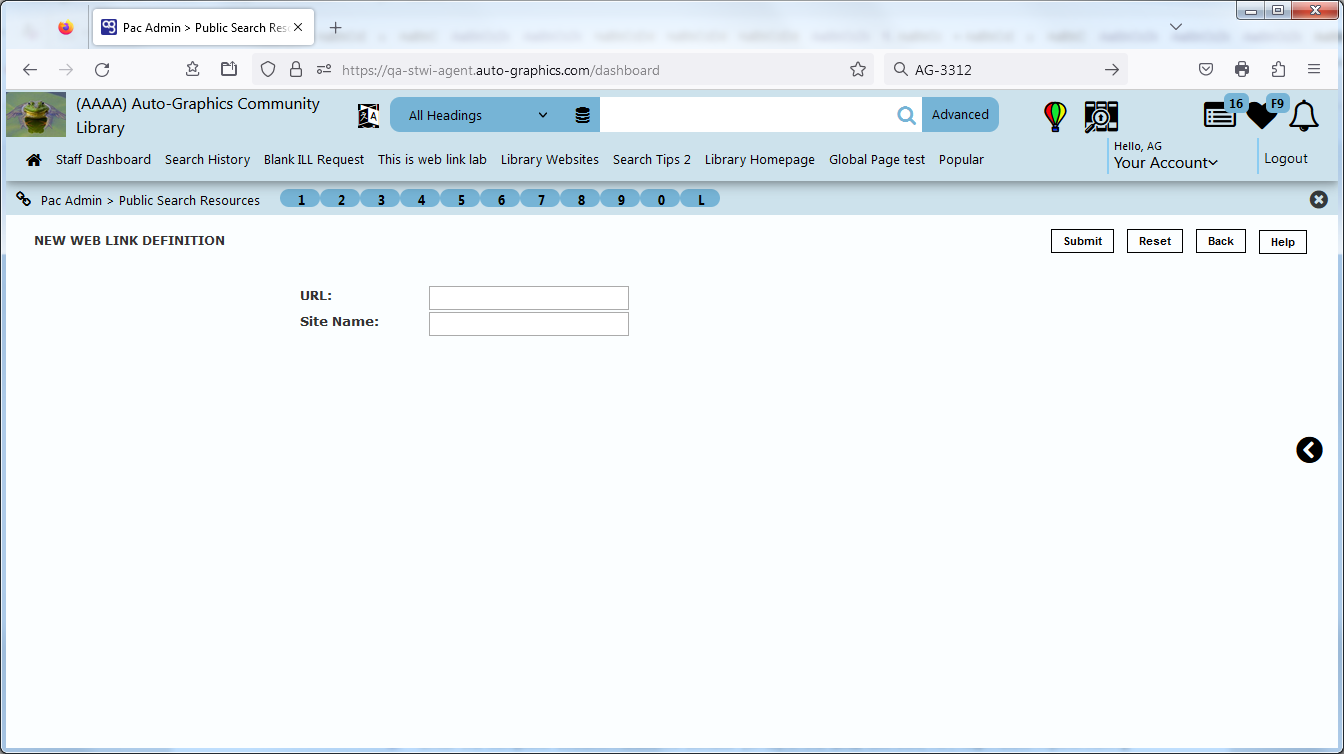The image size is (1344, 754).
Task: Open Firefox extensions puzzle icon
Action: pos(1278,69)
